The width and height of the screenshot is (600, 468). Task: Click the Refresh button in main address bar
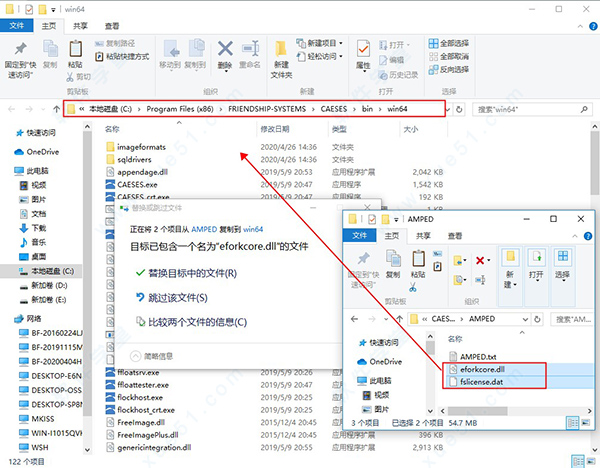click(459, 109)
